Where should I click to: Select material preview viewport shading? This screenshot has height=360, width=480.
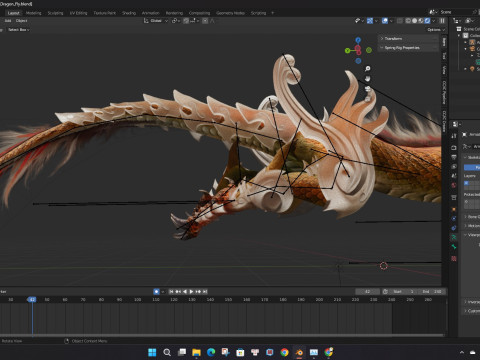[x=421, y=21]
